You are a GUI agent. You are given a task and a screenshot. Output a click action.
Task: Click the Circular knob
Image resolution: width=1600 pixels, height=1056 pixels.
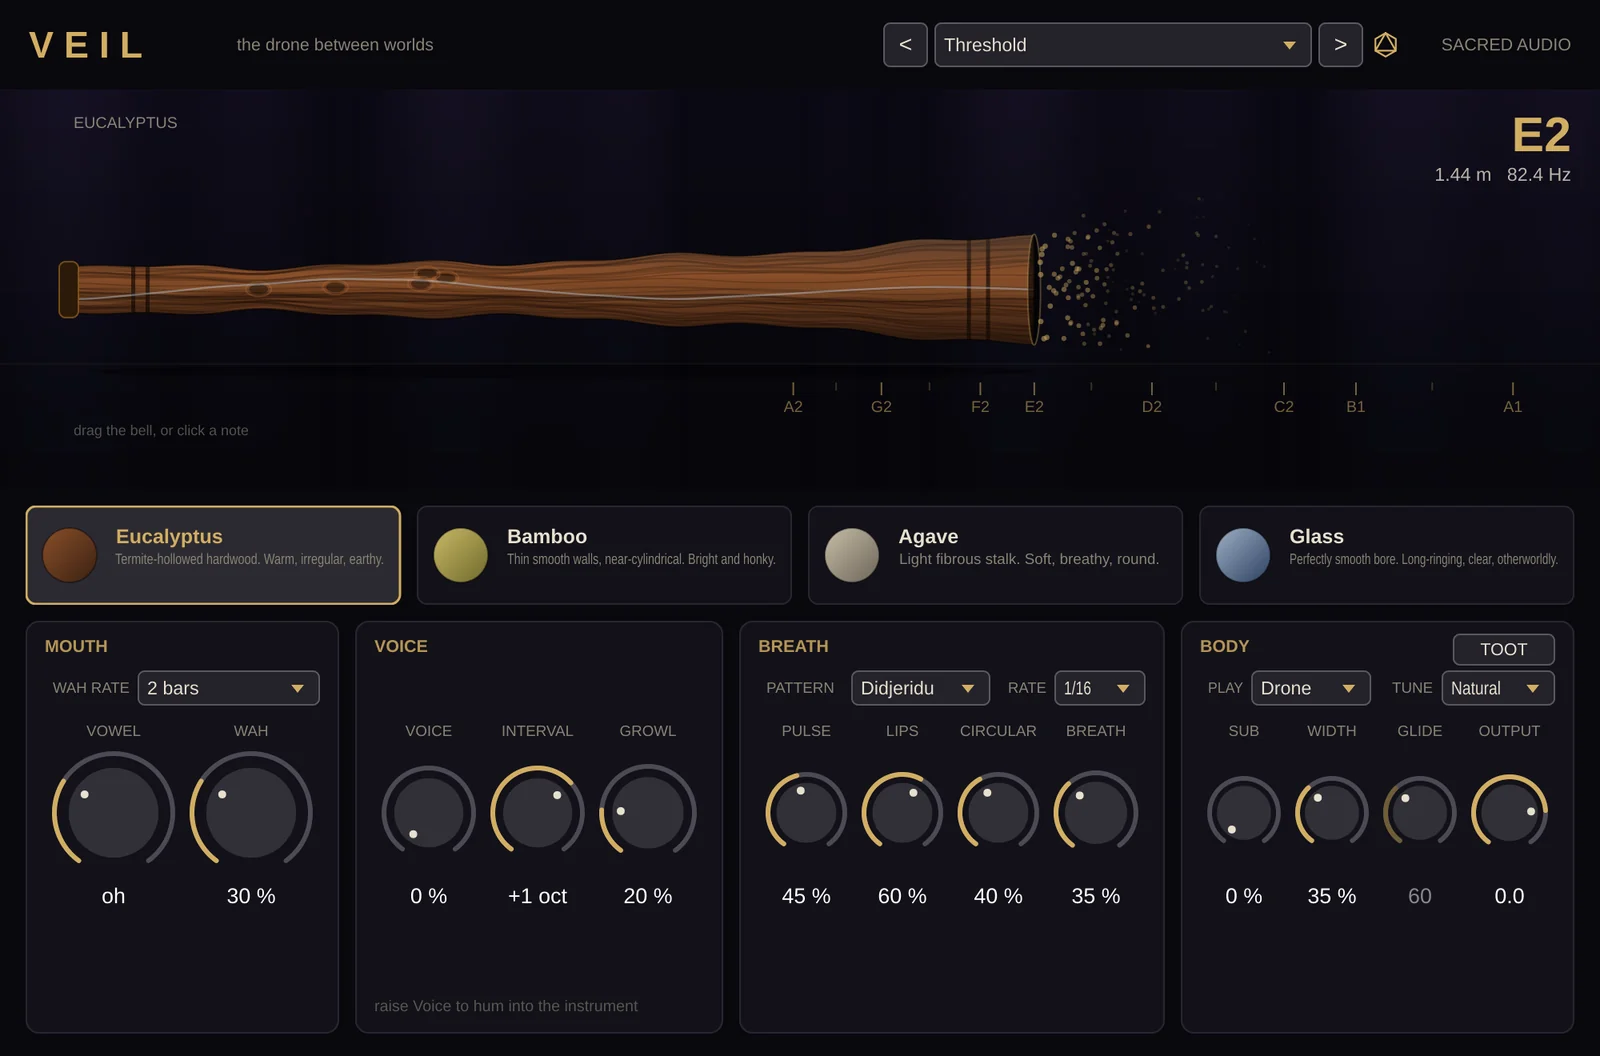(x=998, y=813)
